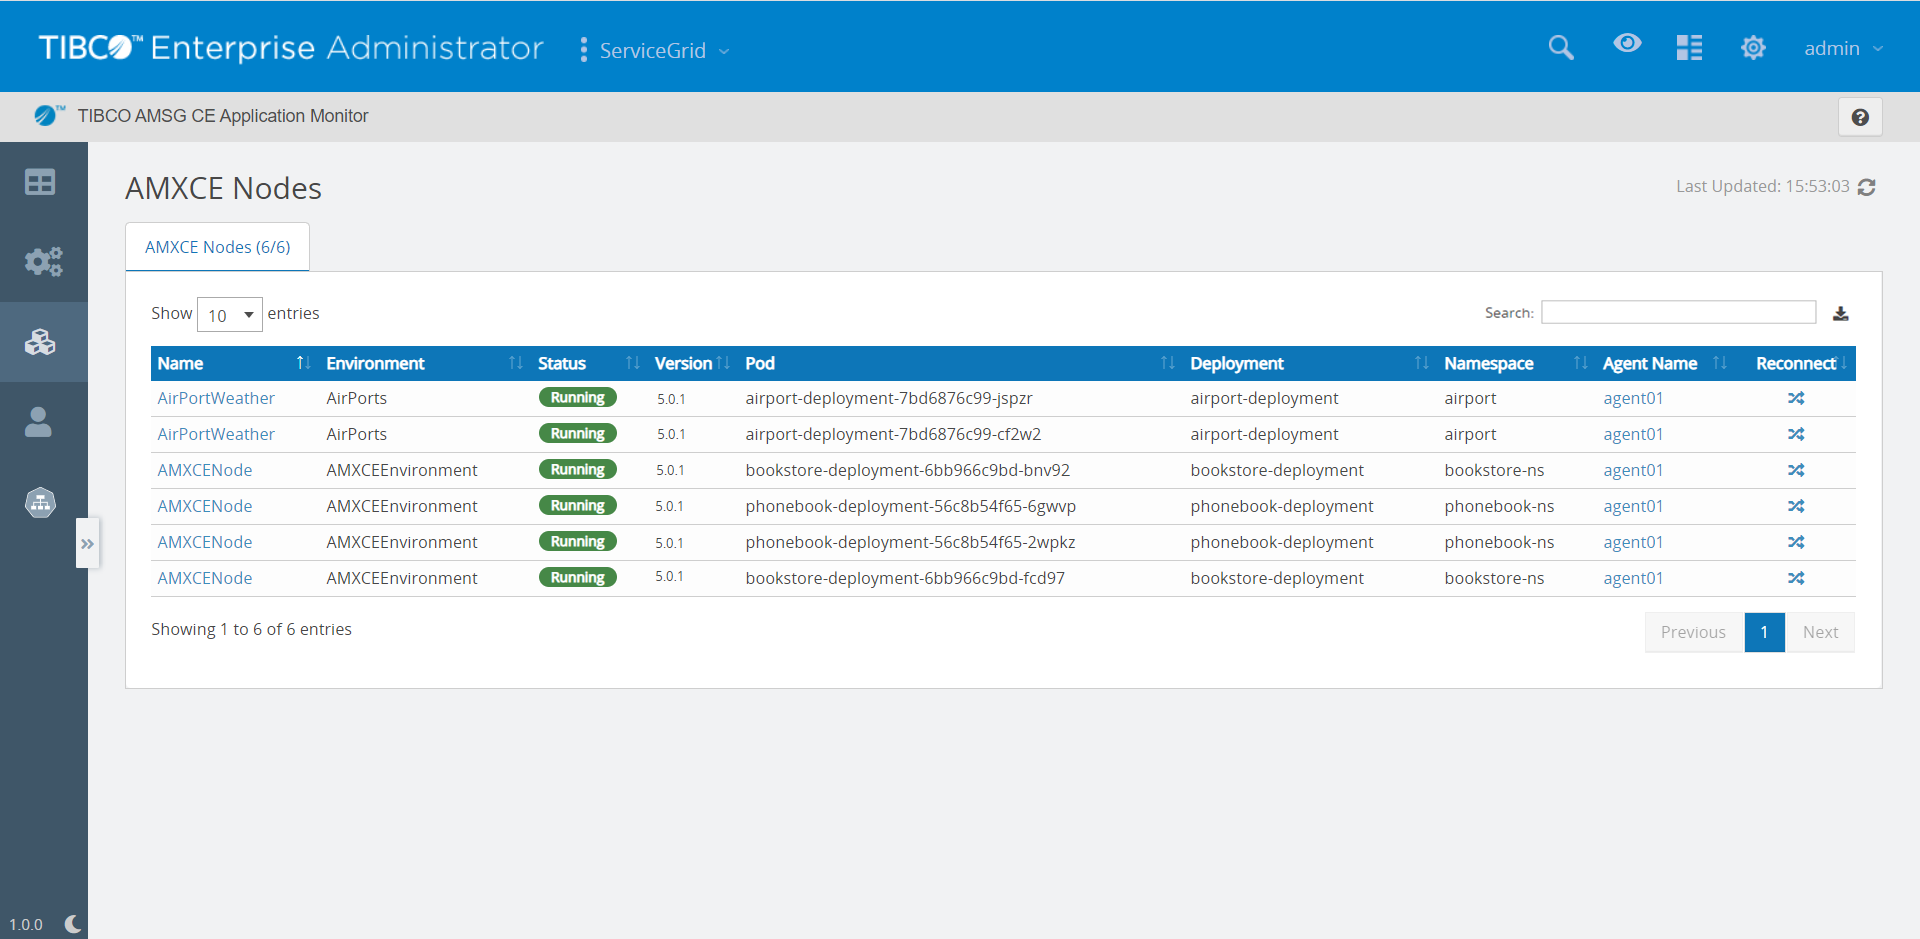Select the AMXCE Nodes (6/6) tab

(x=217, y=247)
